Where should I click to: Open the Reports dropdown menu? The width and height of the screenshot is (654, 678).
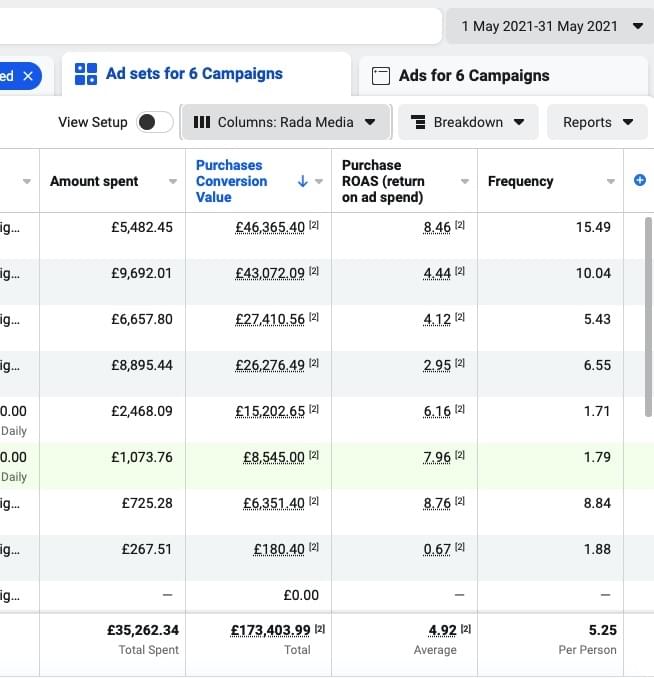(598, 122)
